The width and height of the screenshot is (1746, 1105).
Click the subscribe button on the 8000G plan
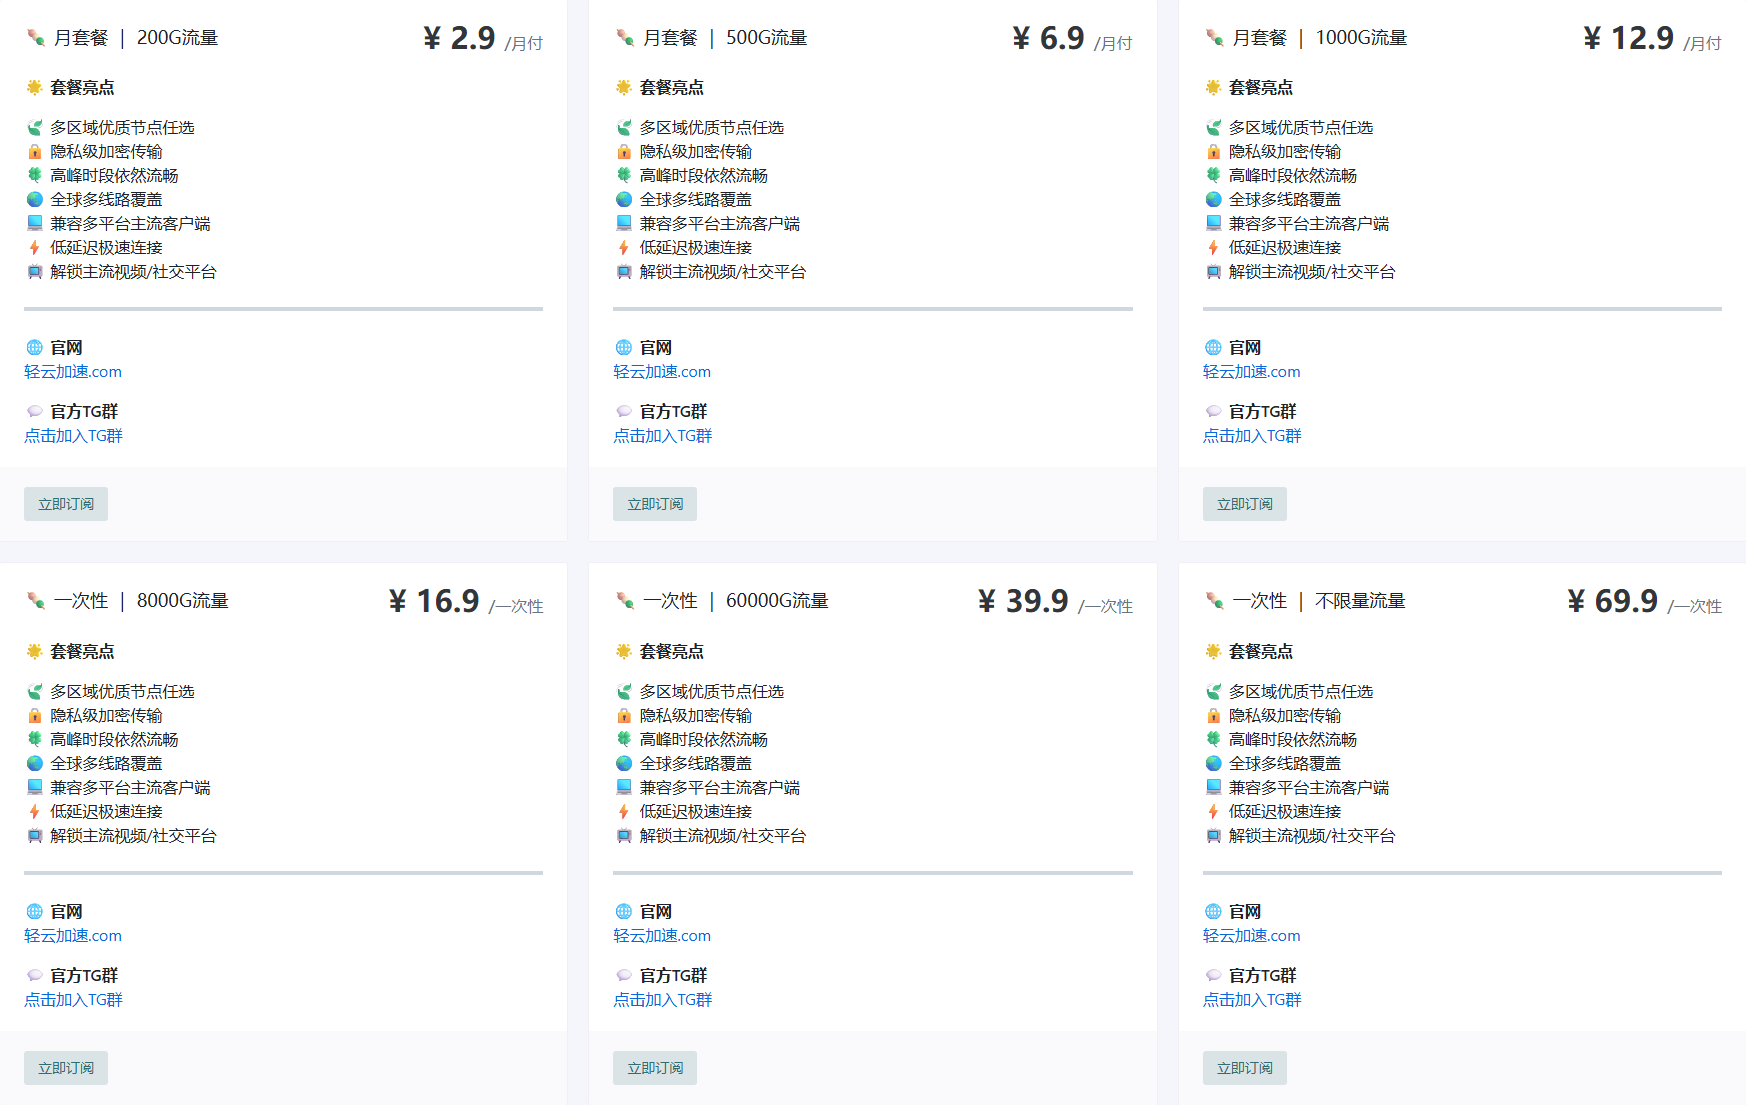(x=66, y=1068)
